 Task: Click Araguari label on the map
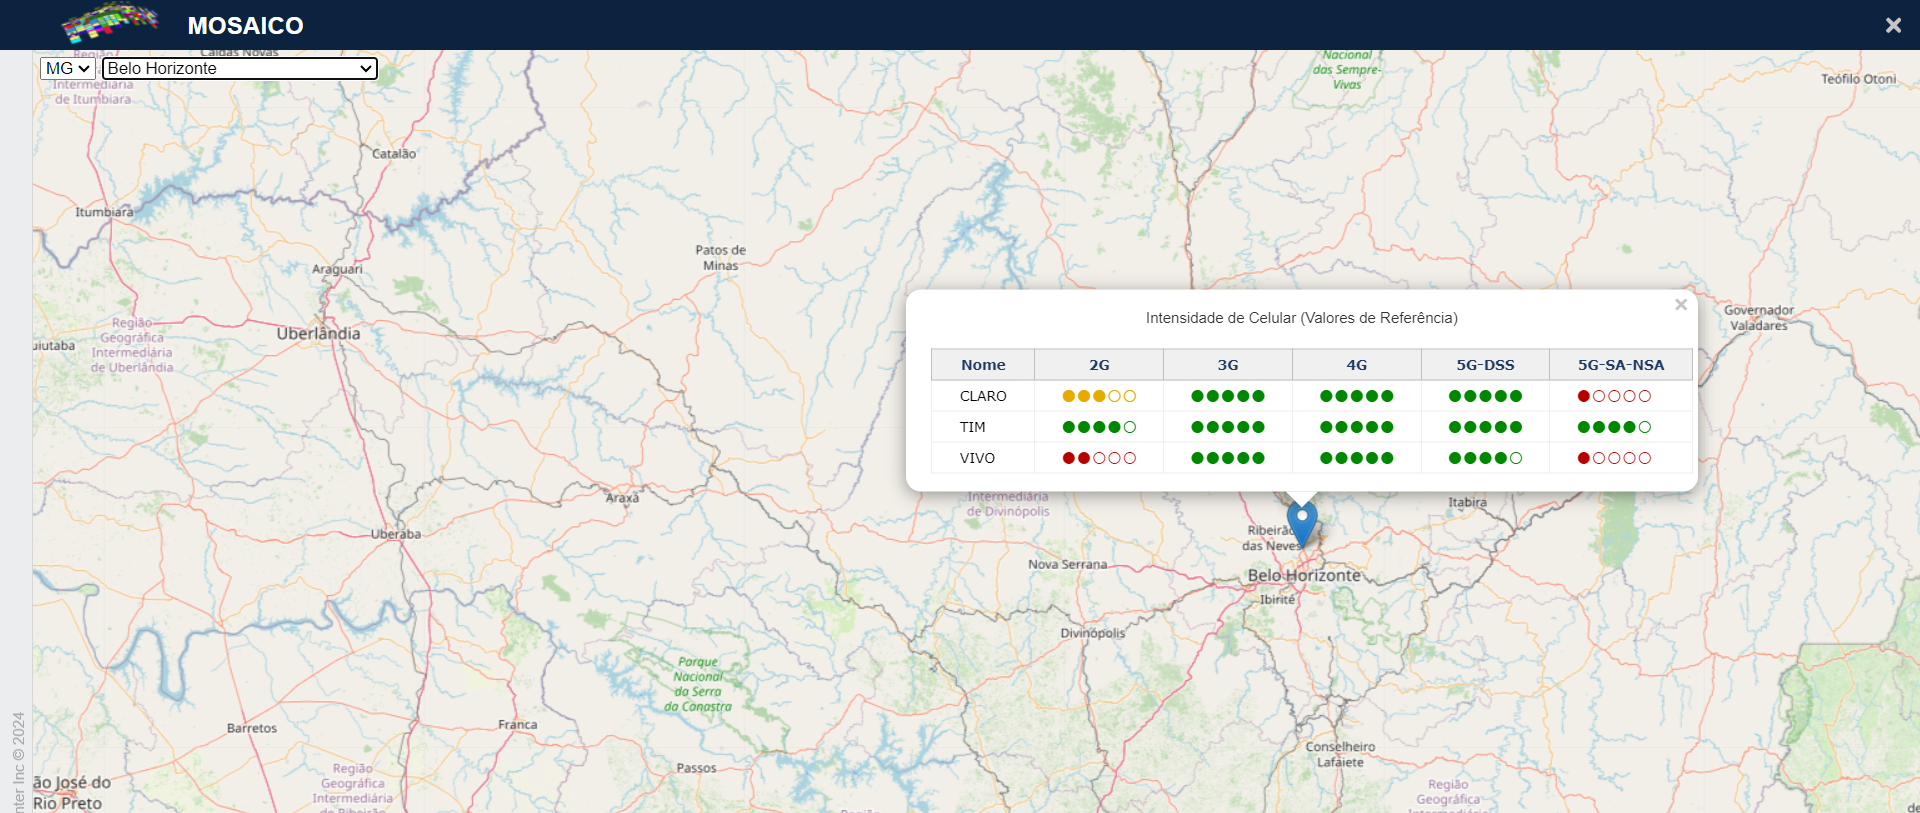coord(337,269)
